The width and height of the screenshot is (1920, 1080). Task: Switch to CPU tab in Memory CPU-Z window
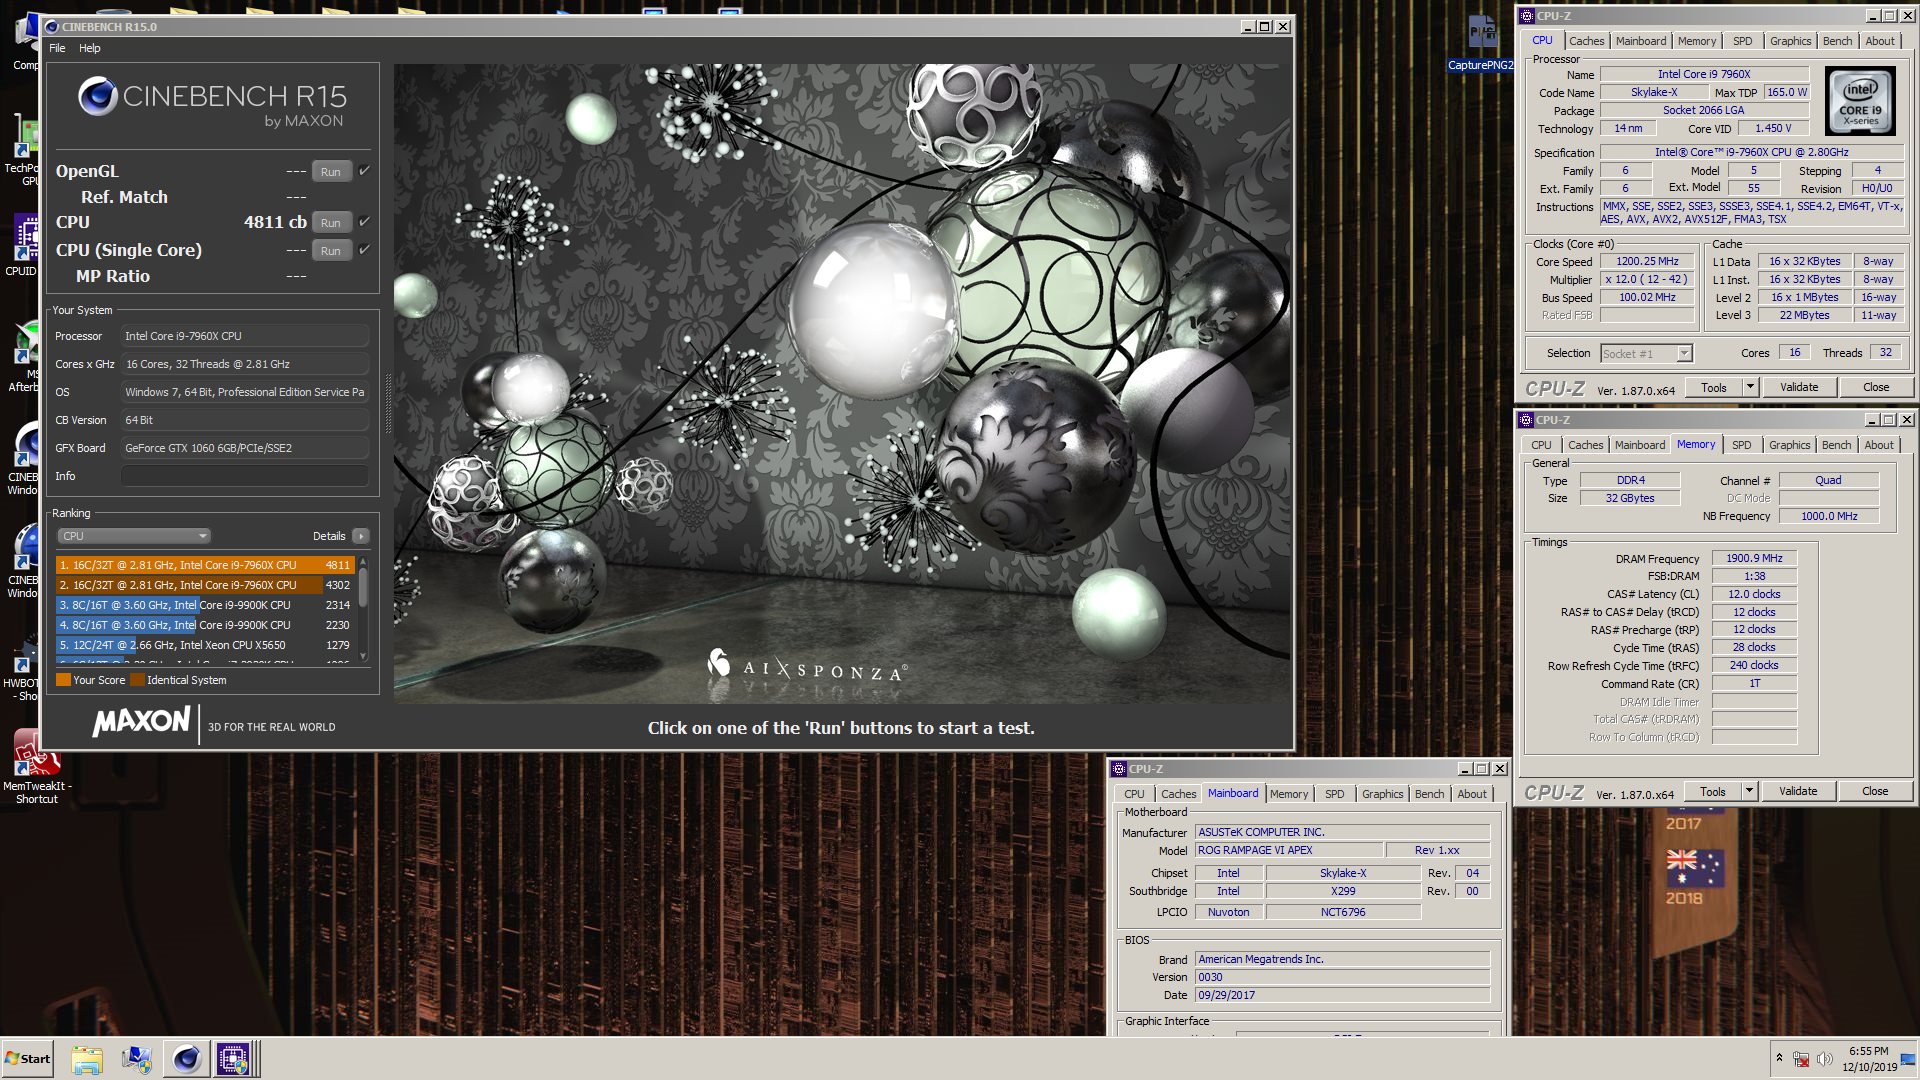click(1541, 445)
